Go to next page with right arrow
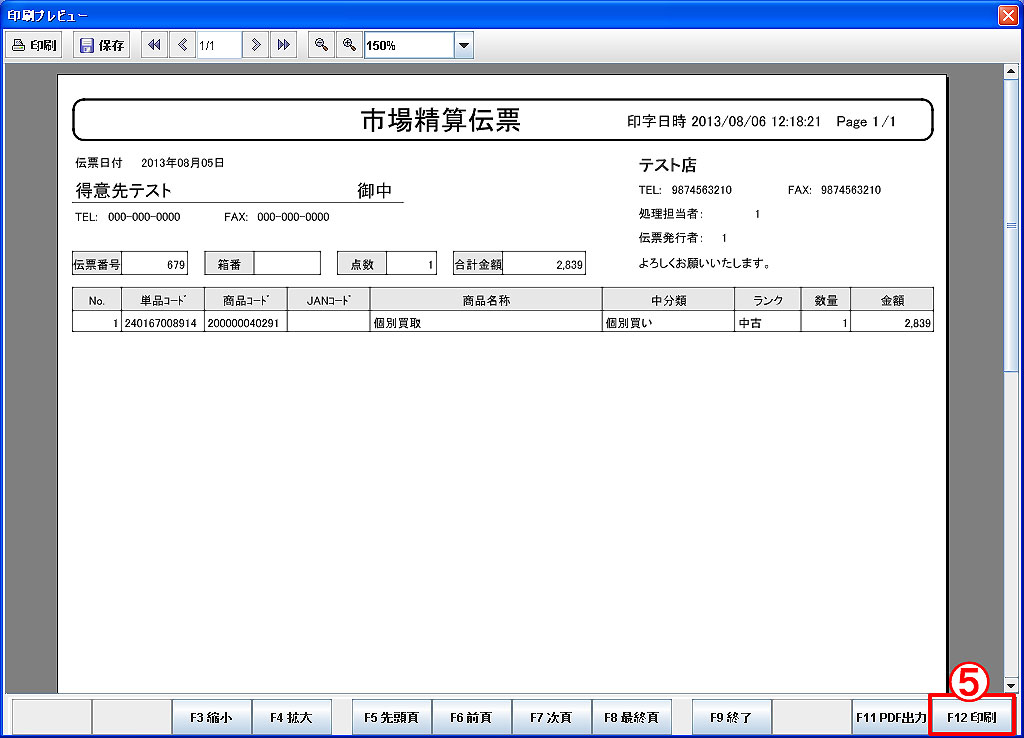This screenshot has height=738, width=1024. (x=257, y=45)
